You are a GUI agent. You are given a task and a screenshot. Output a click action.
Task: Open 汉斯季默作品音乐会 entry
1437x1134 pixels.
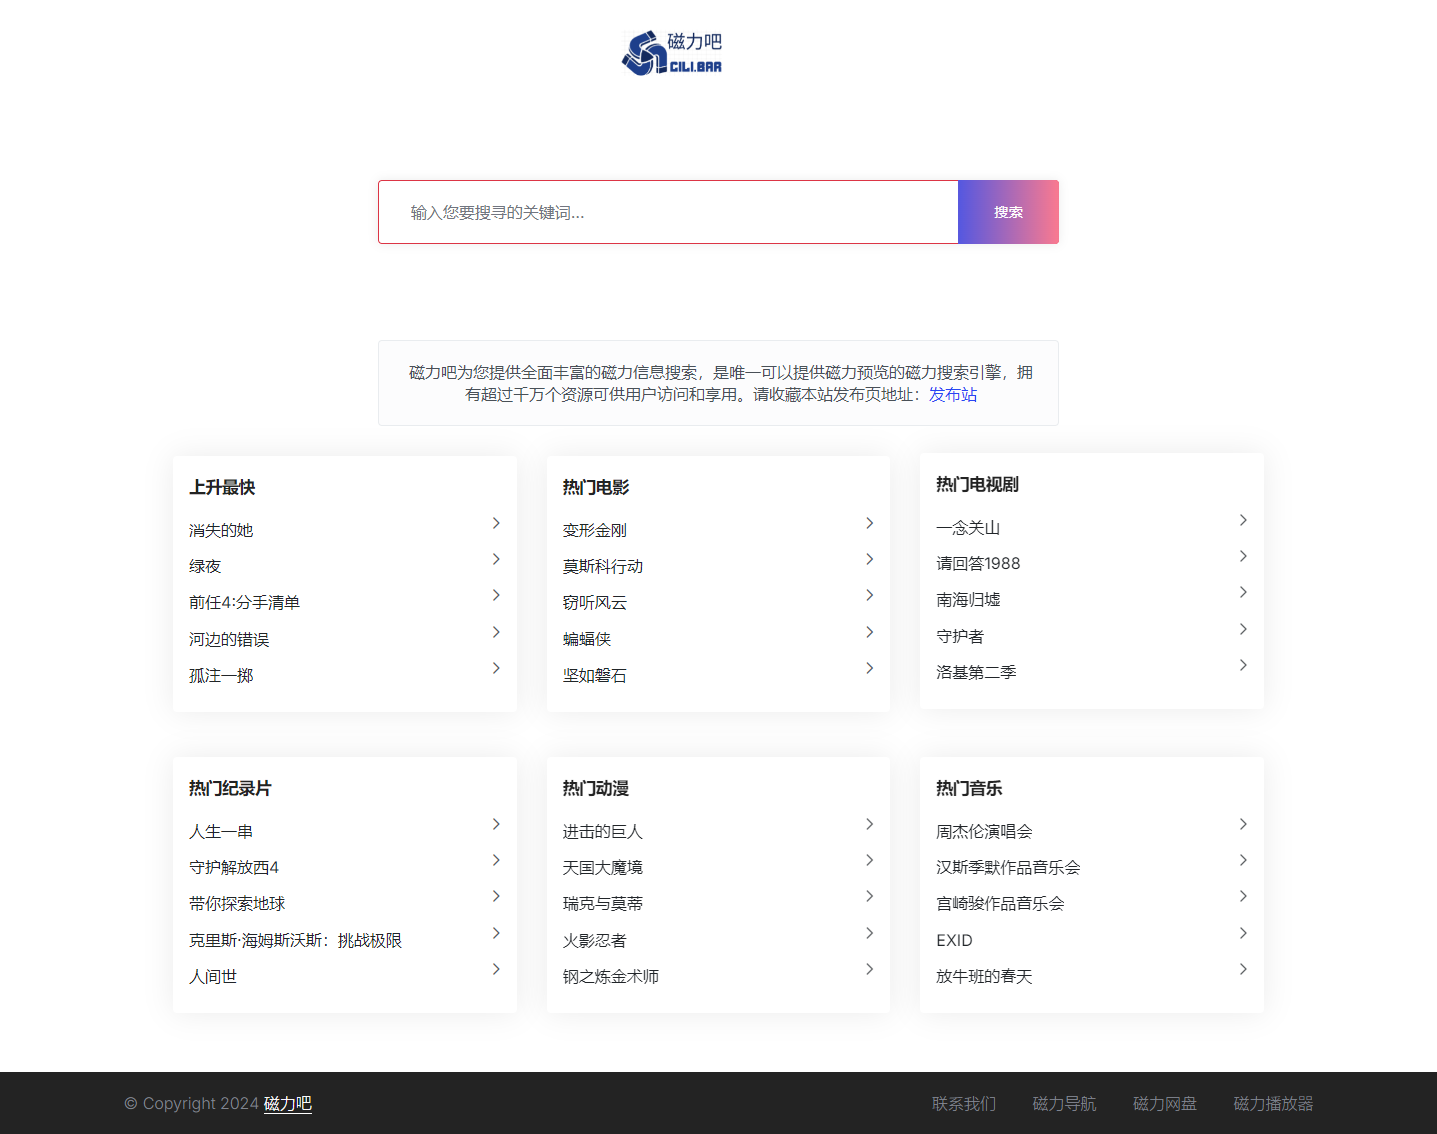(x=1008, y=867)
